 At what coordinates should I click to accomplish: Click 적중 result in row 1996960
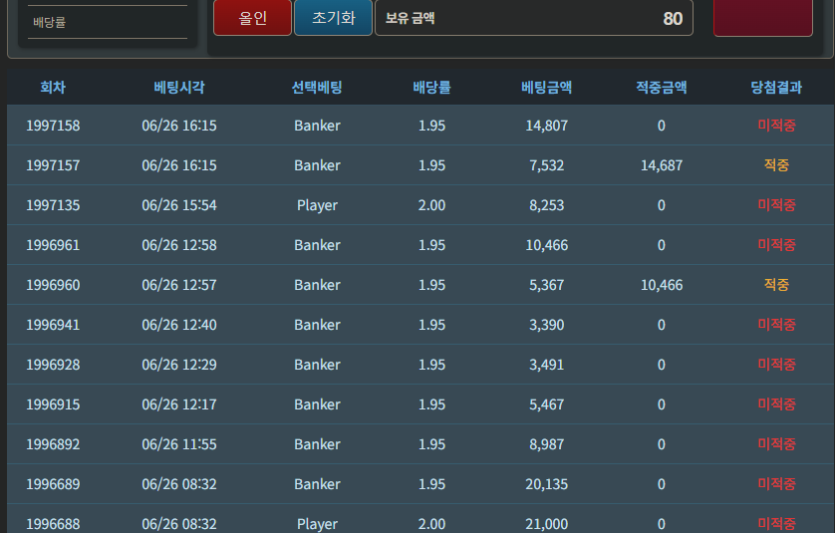[776, 285]
